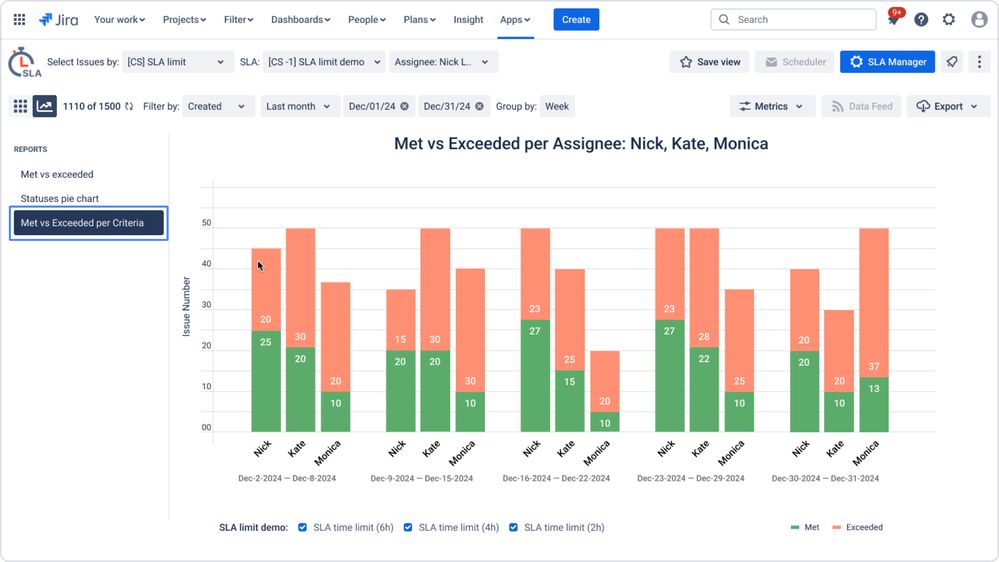Open the three-dot more options menu

click(979, 62)
